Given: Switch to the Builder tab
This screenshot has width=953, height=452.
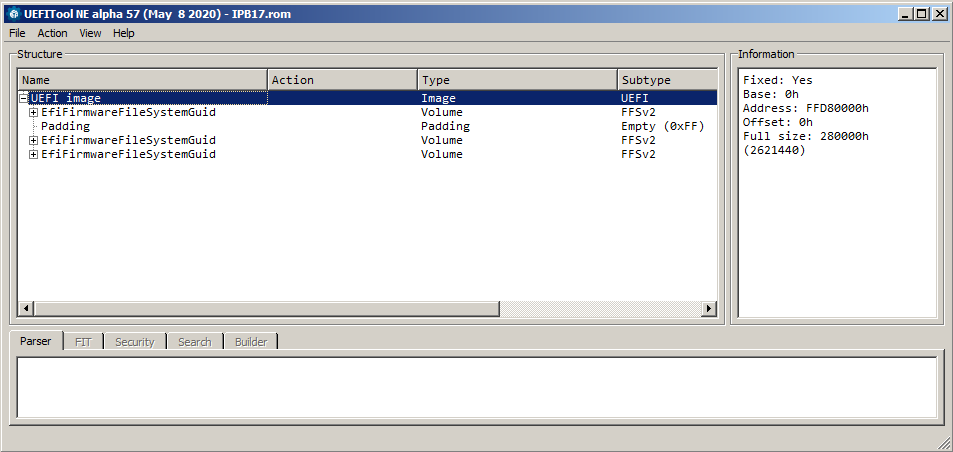Looking at the screenshot, I should click(251, 342).
